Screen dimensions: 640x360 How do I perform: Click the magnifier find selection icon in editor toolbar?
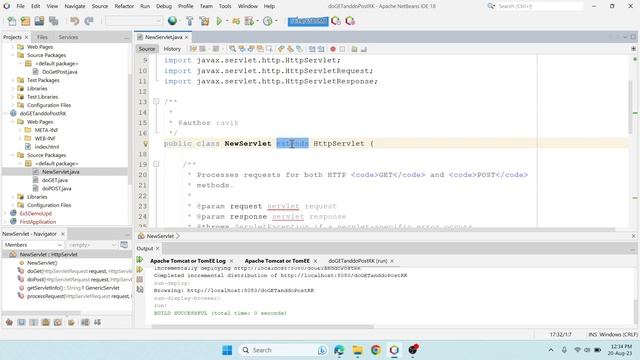[x=232, y=49]
